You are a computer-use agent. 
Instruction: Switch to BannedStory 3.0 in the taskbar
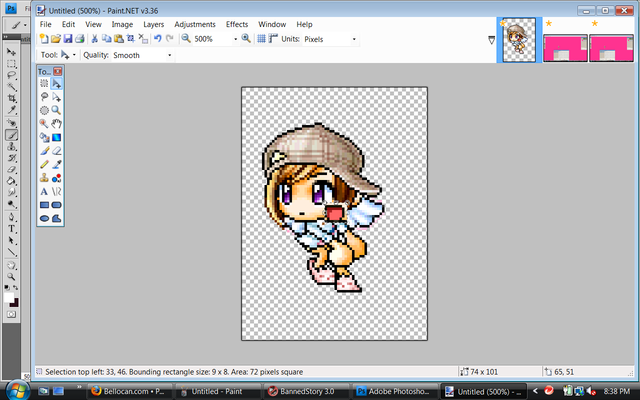(306, 391)
